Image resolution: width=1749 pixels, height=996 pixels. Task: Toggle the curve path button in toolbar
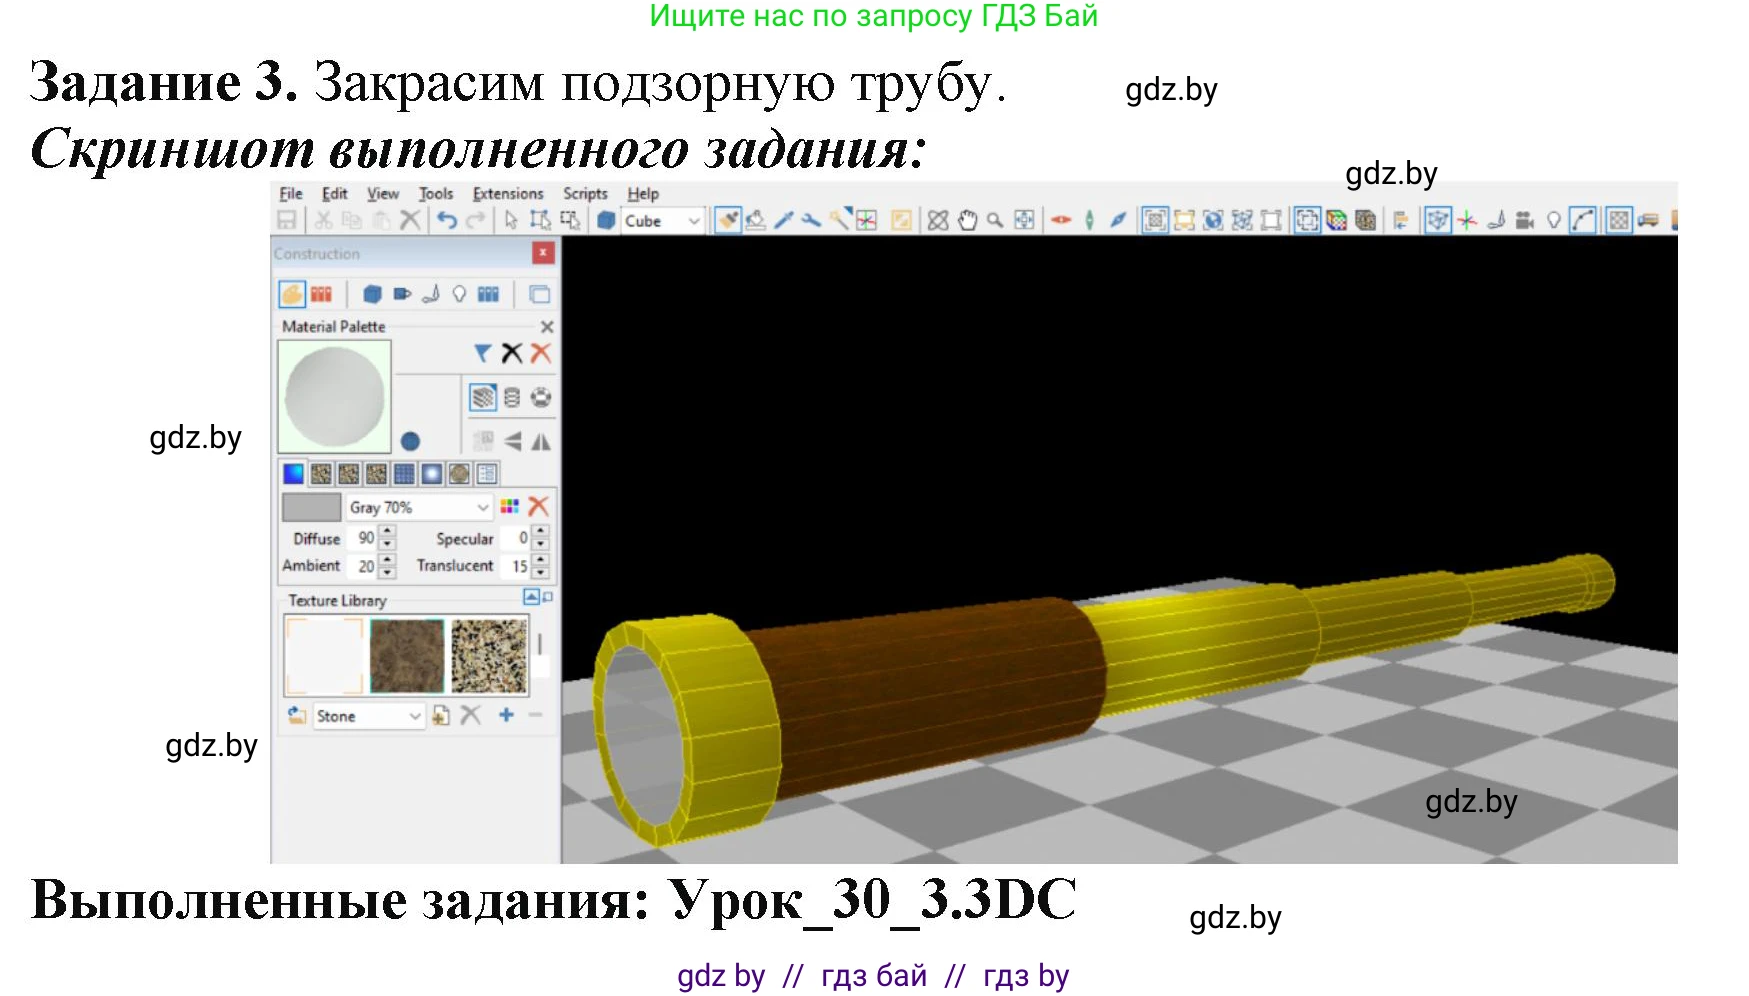(x=1582, y=220)
